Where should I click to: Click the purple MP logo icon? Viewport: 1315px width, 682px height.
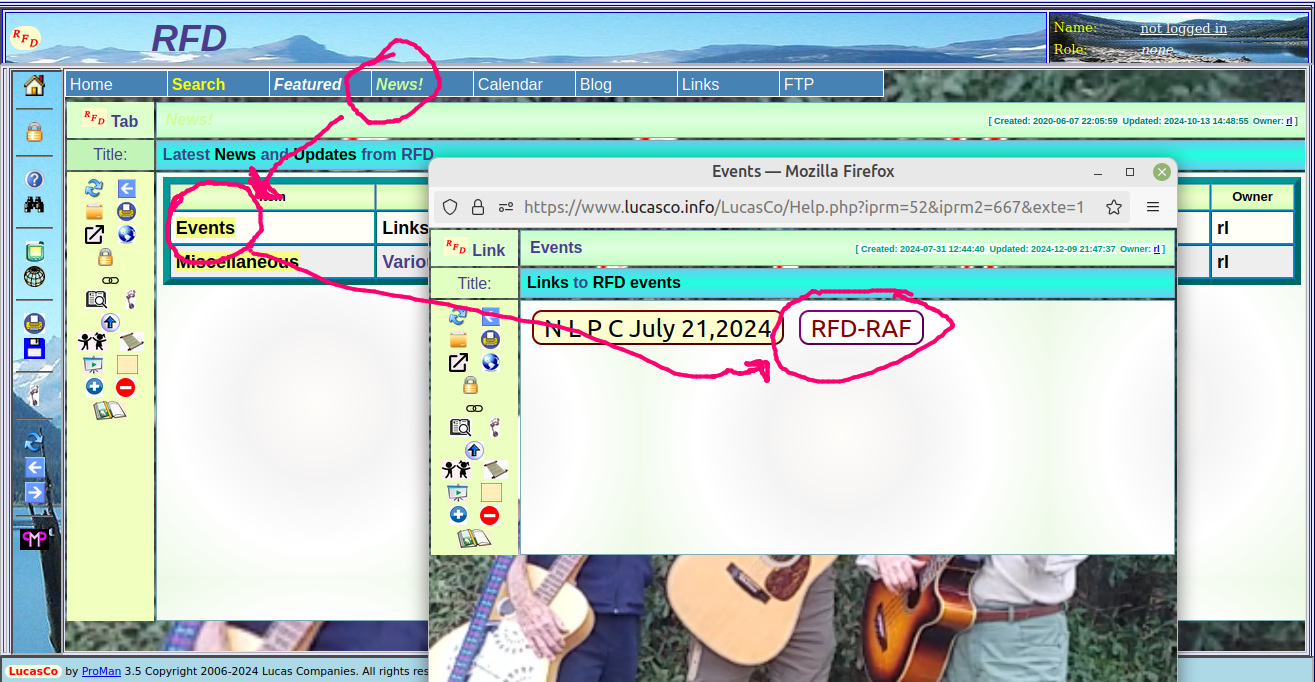click(34, 539)
